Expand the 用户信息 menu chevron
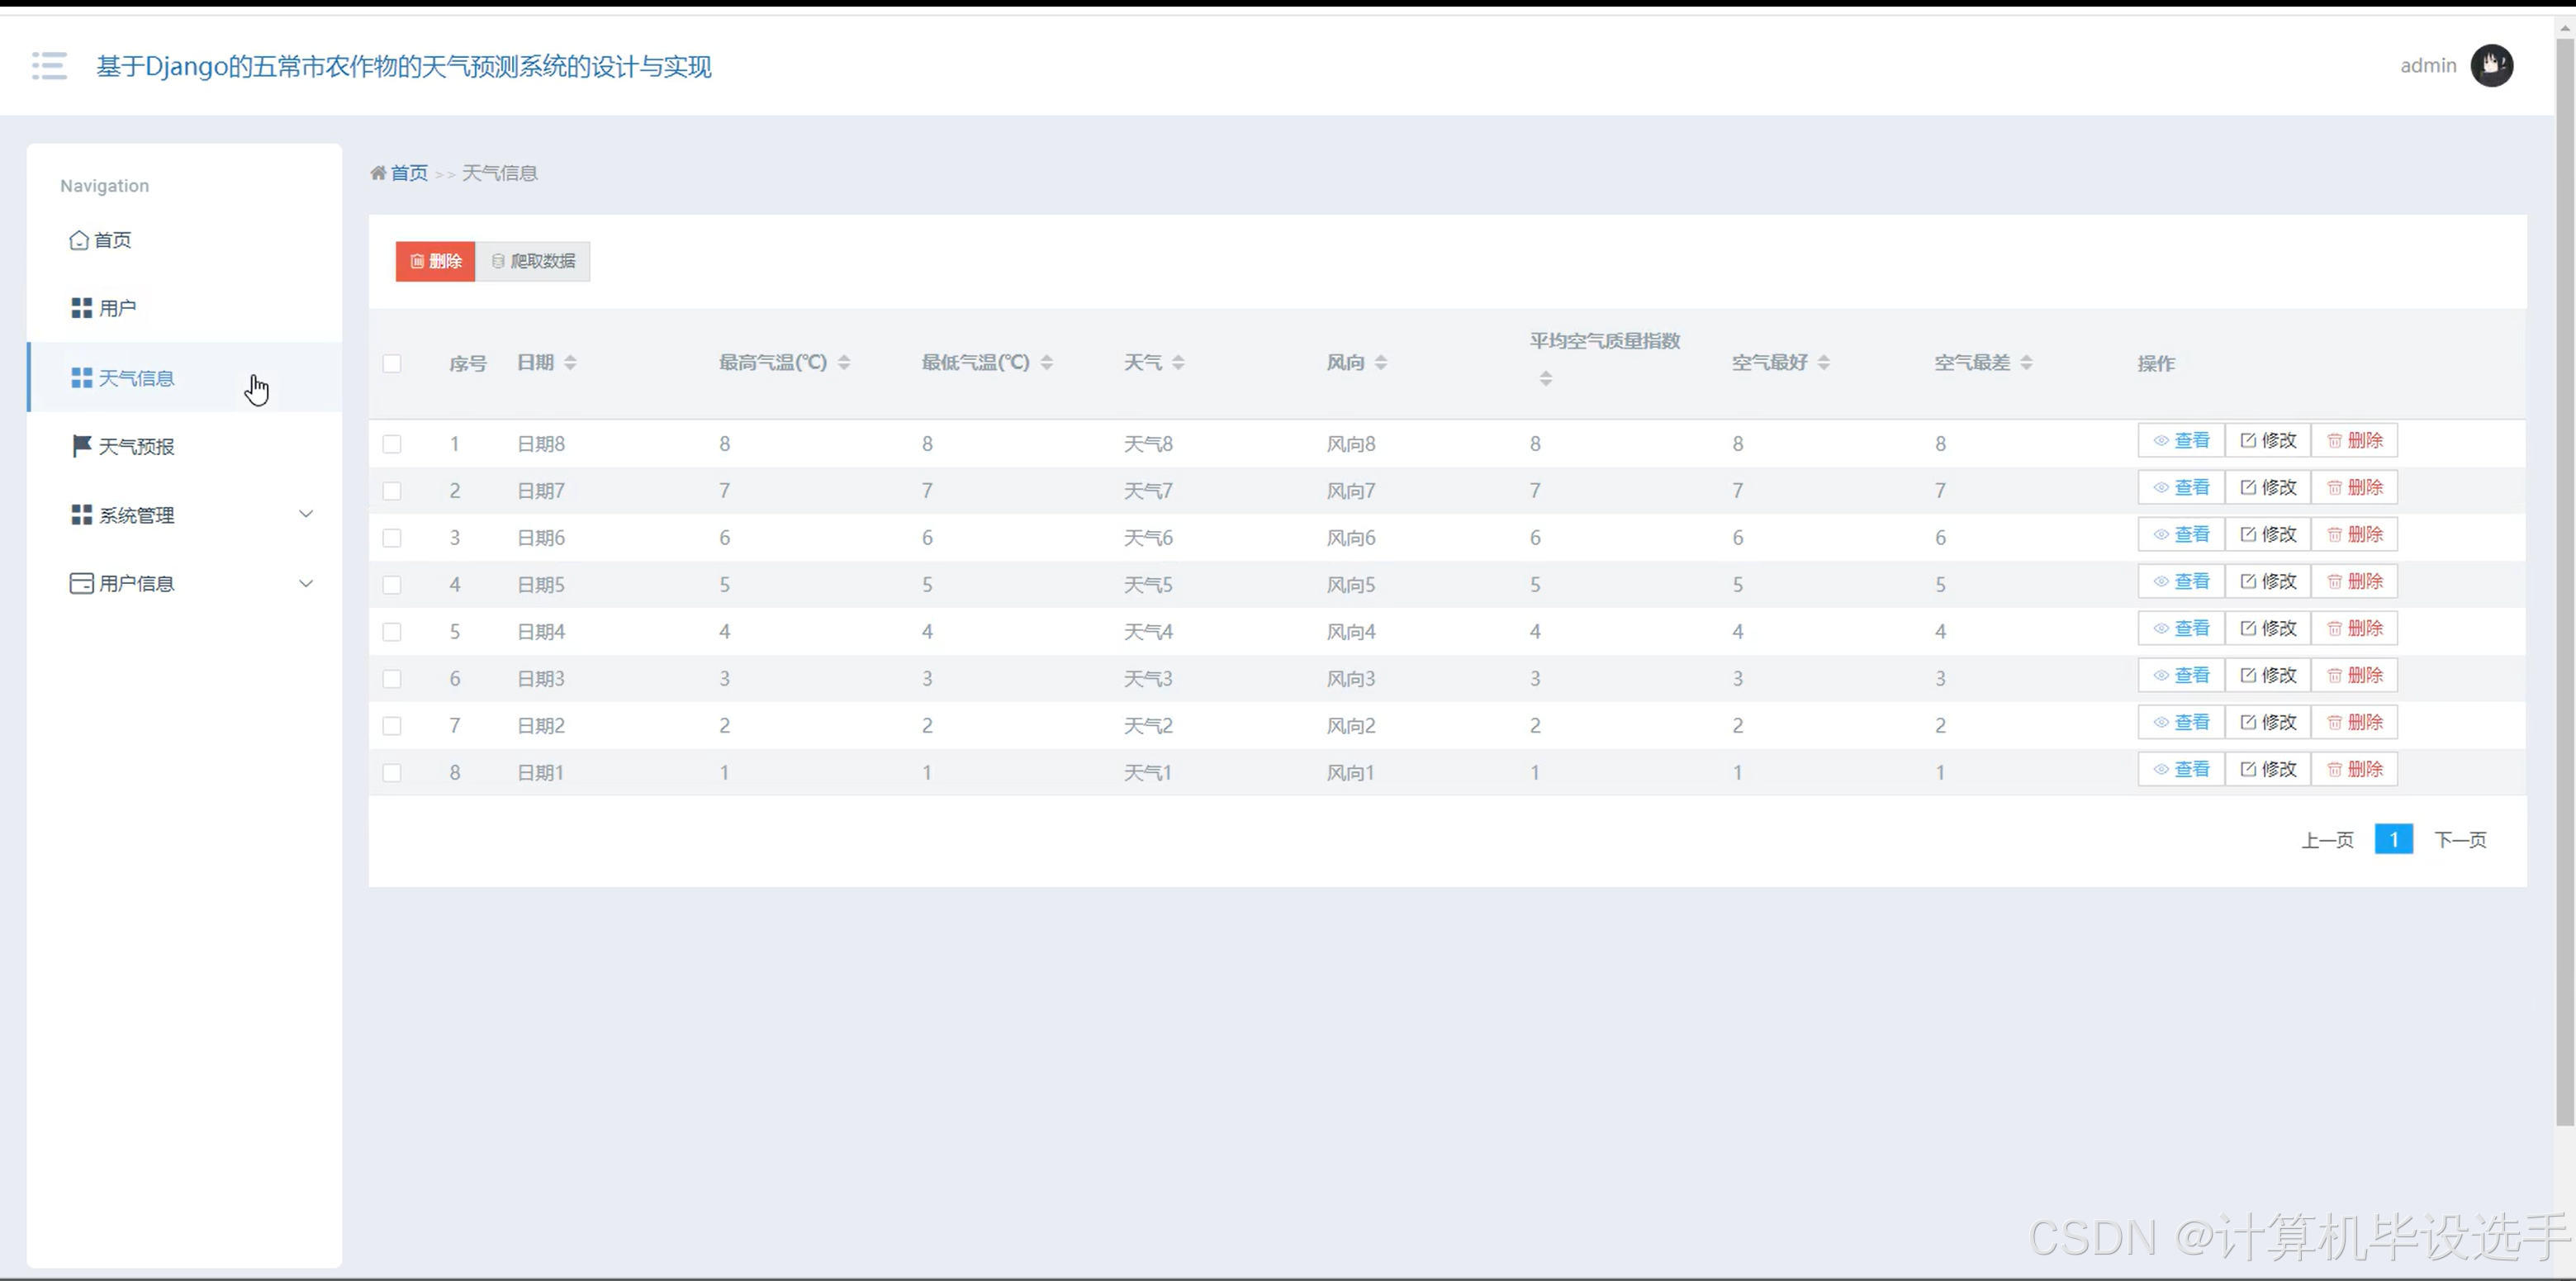The image size is (2576, 1281). (x=306, y=584)
